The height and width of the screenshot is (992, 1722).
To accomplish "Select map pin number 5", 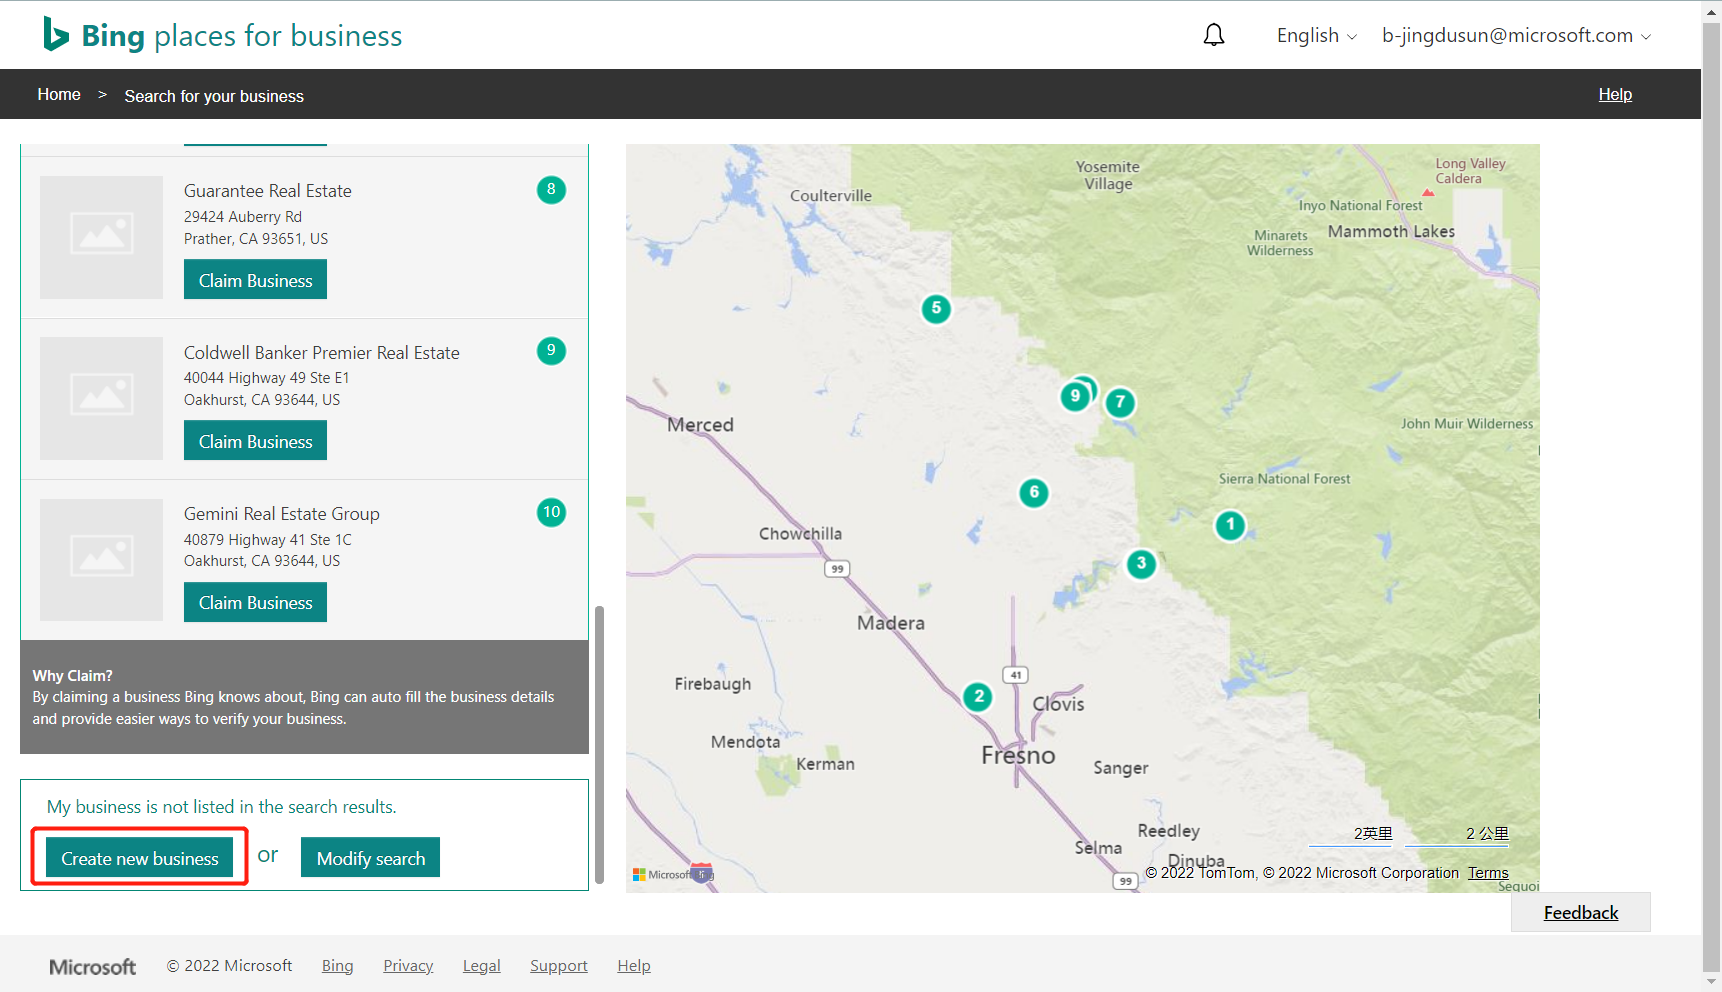I will tap(936, 308).
